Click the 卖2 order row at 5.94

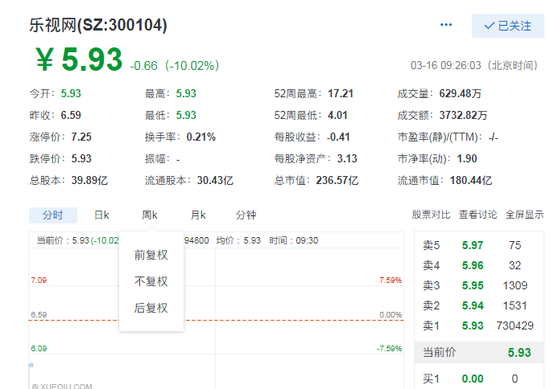click(479, 306)
